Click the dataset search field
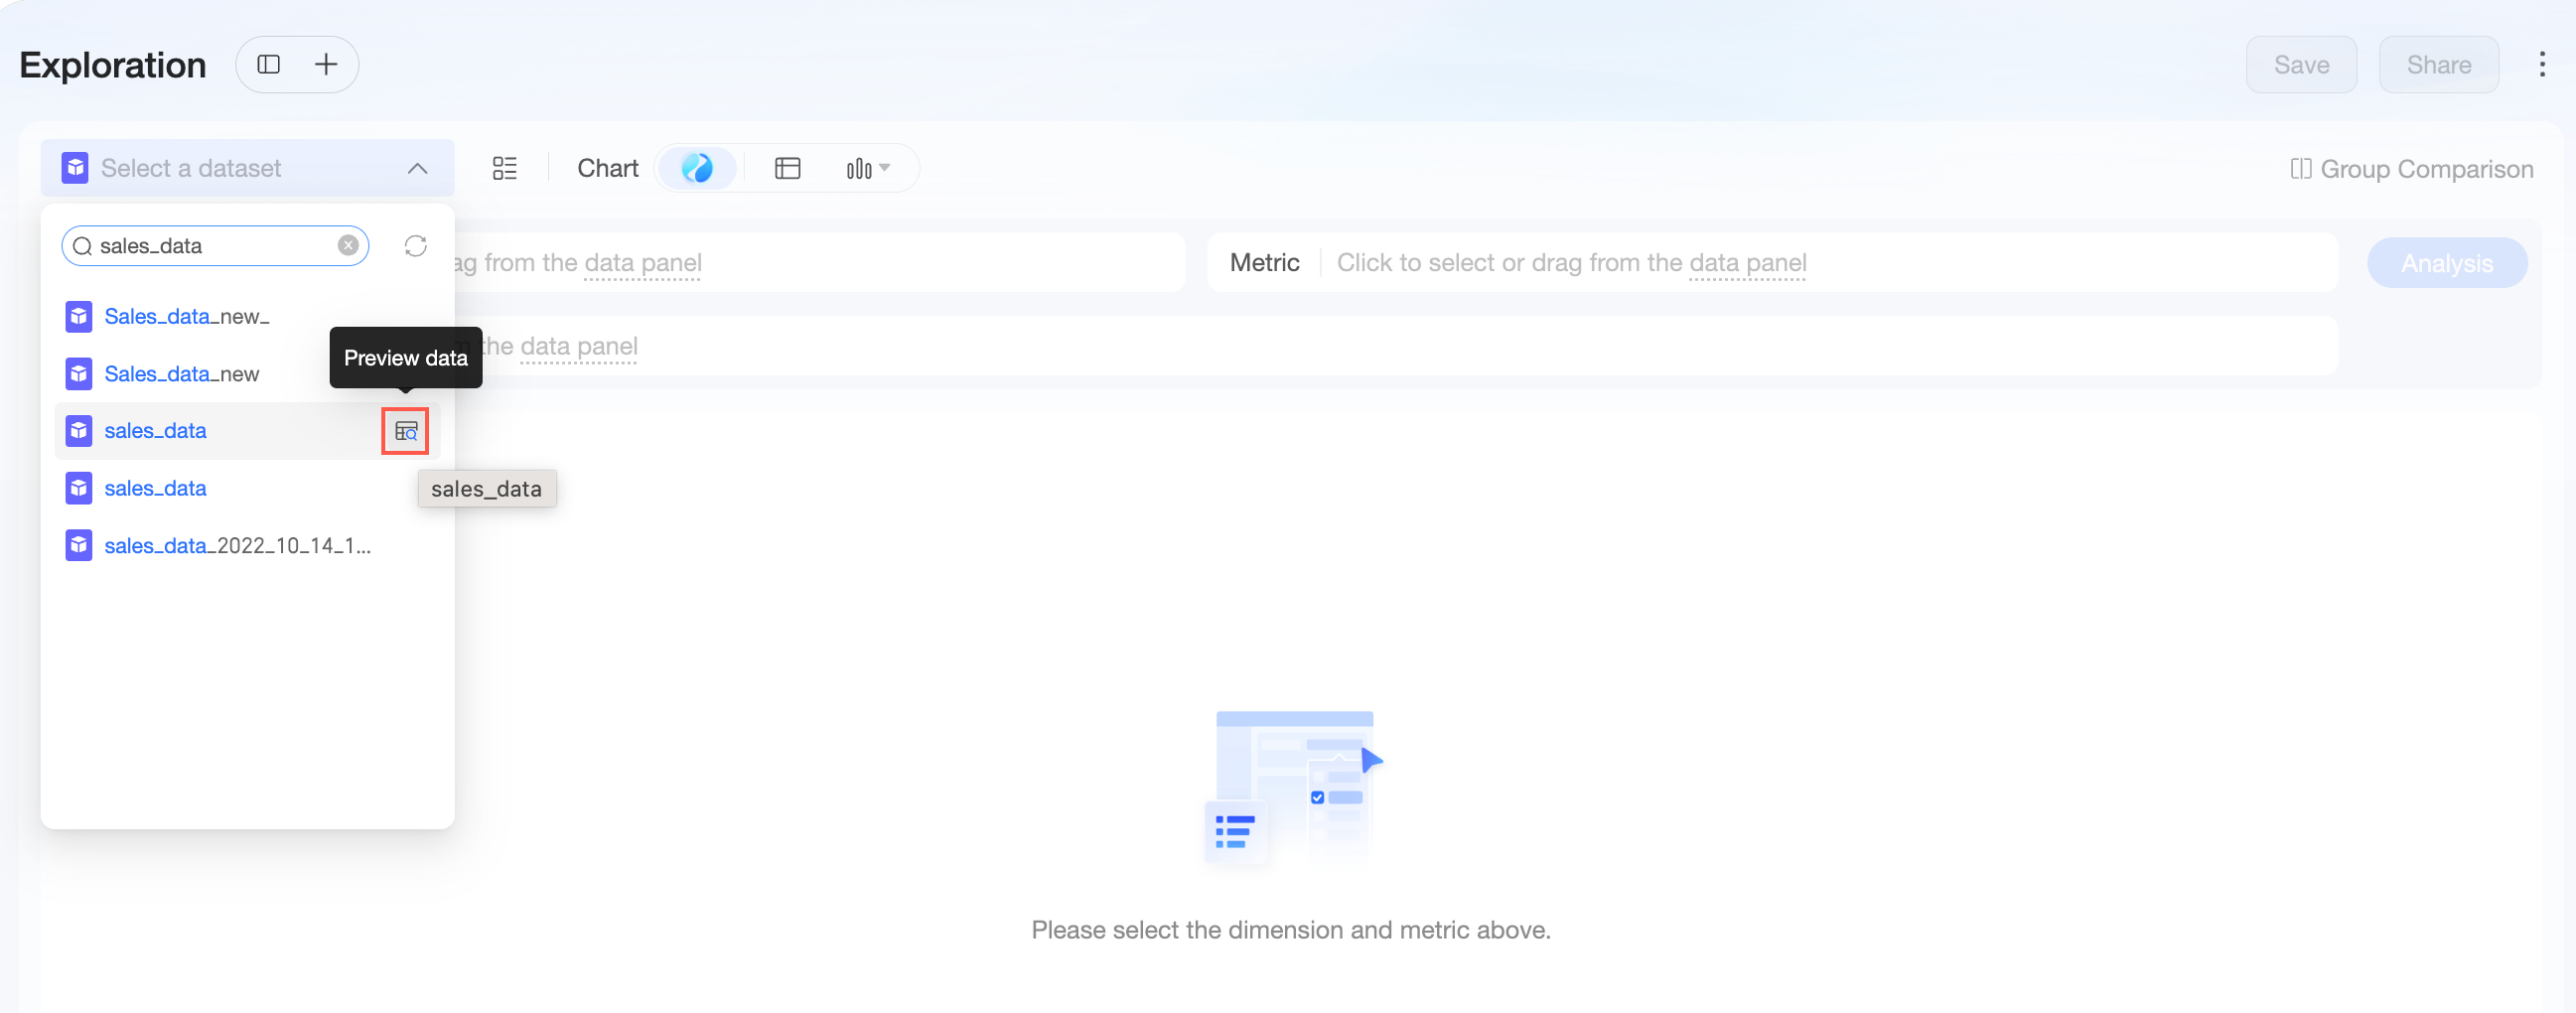 click(215, 246)
